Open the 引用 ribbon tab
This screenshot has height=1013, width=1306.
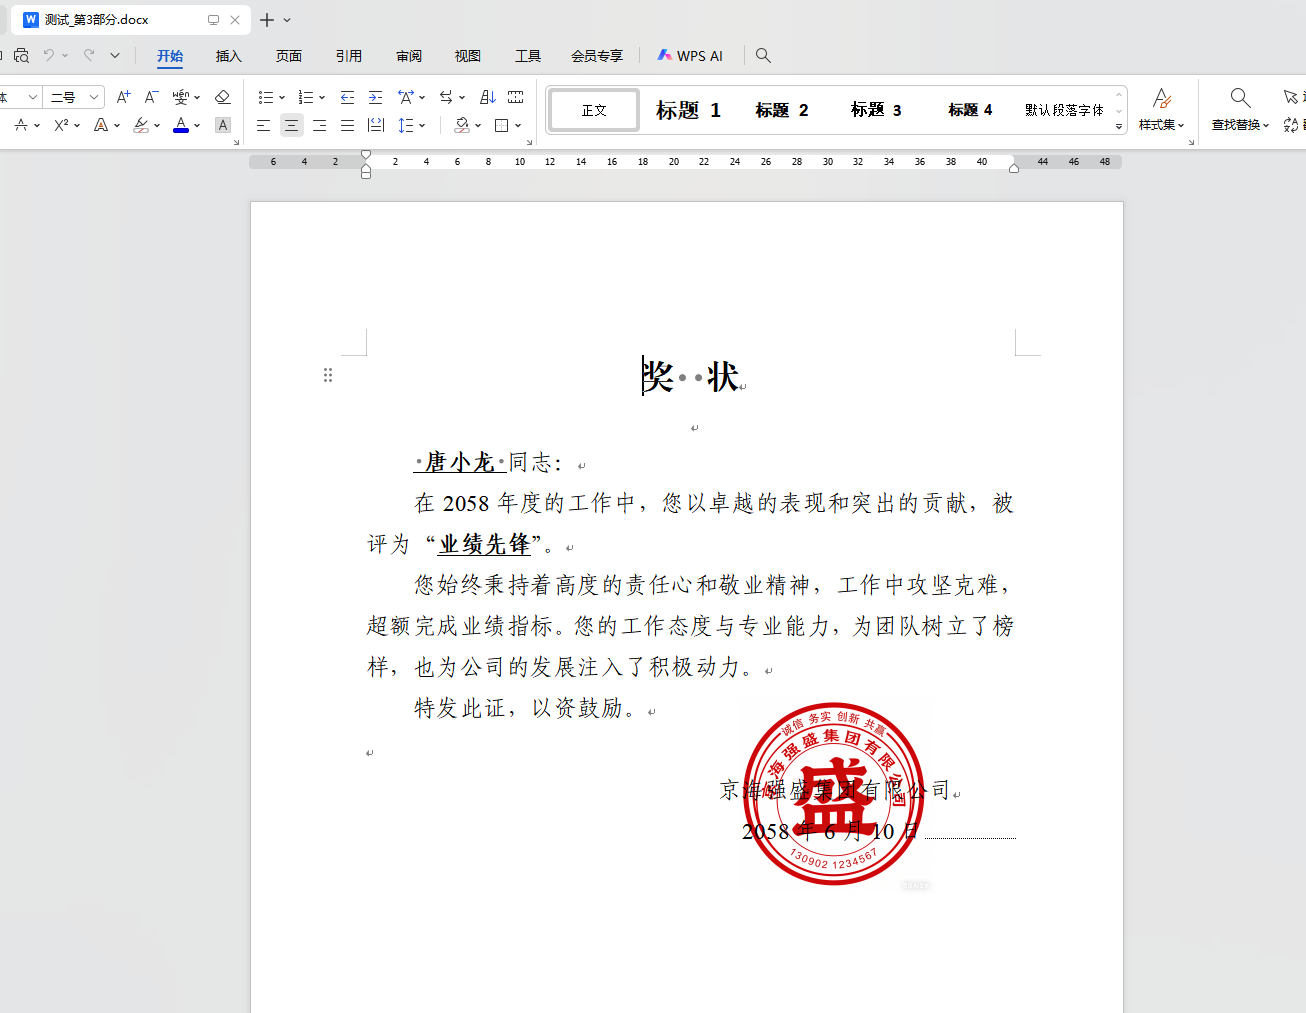(x=349, y=56)
